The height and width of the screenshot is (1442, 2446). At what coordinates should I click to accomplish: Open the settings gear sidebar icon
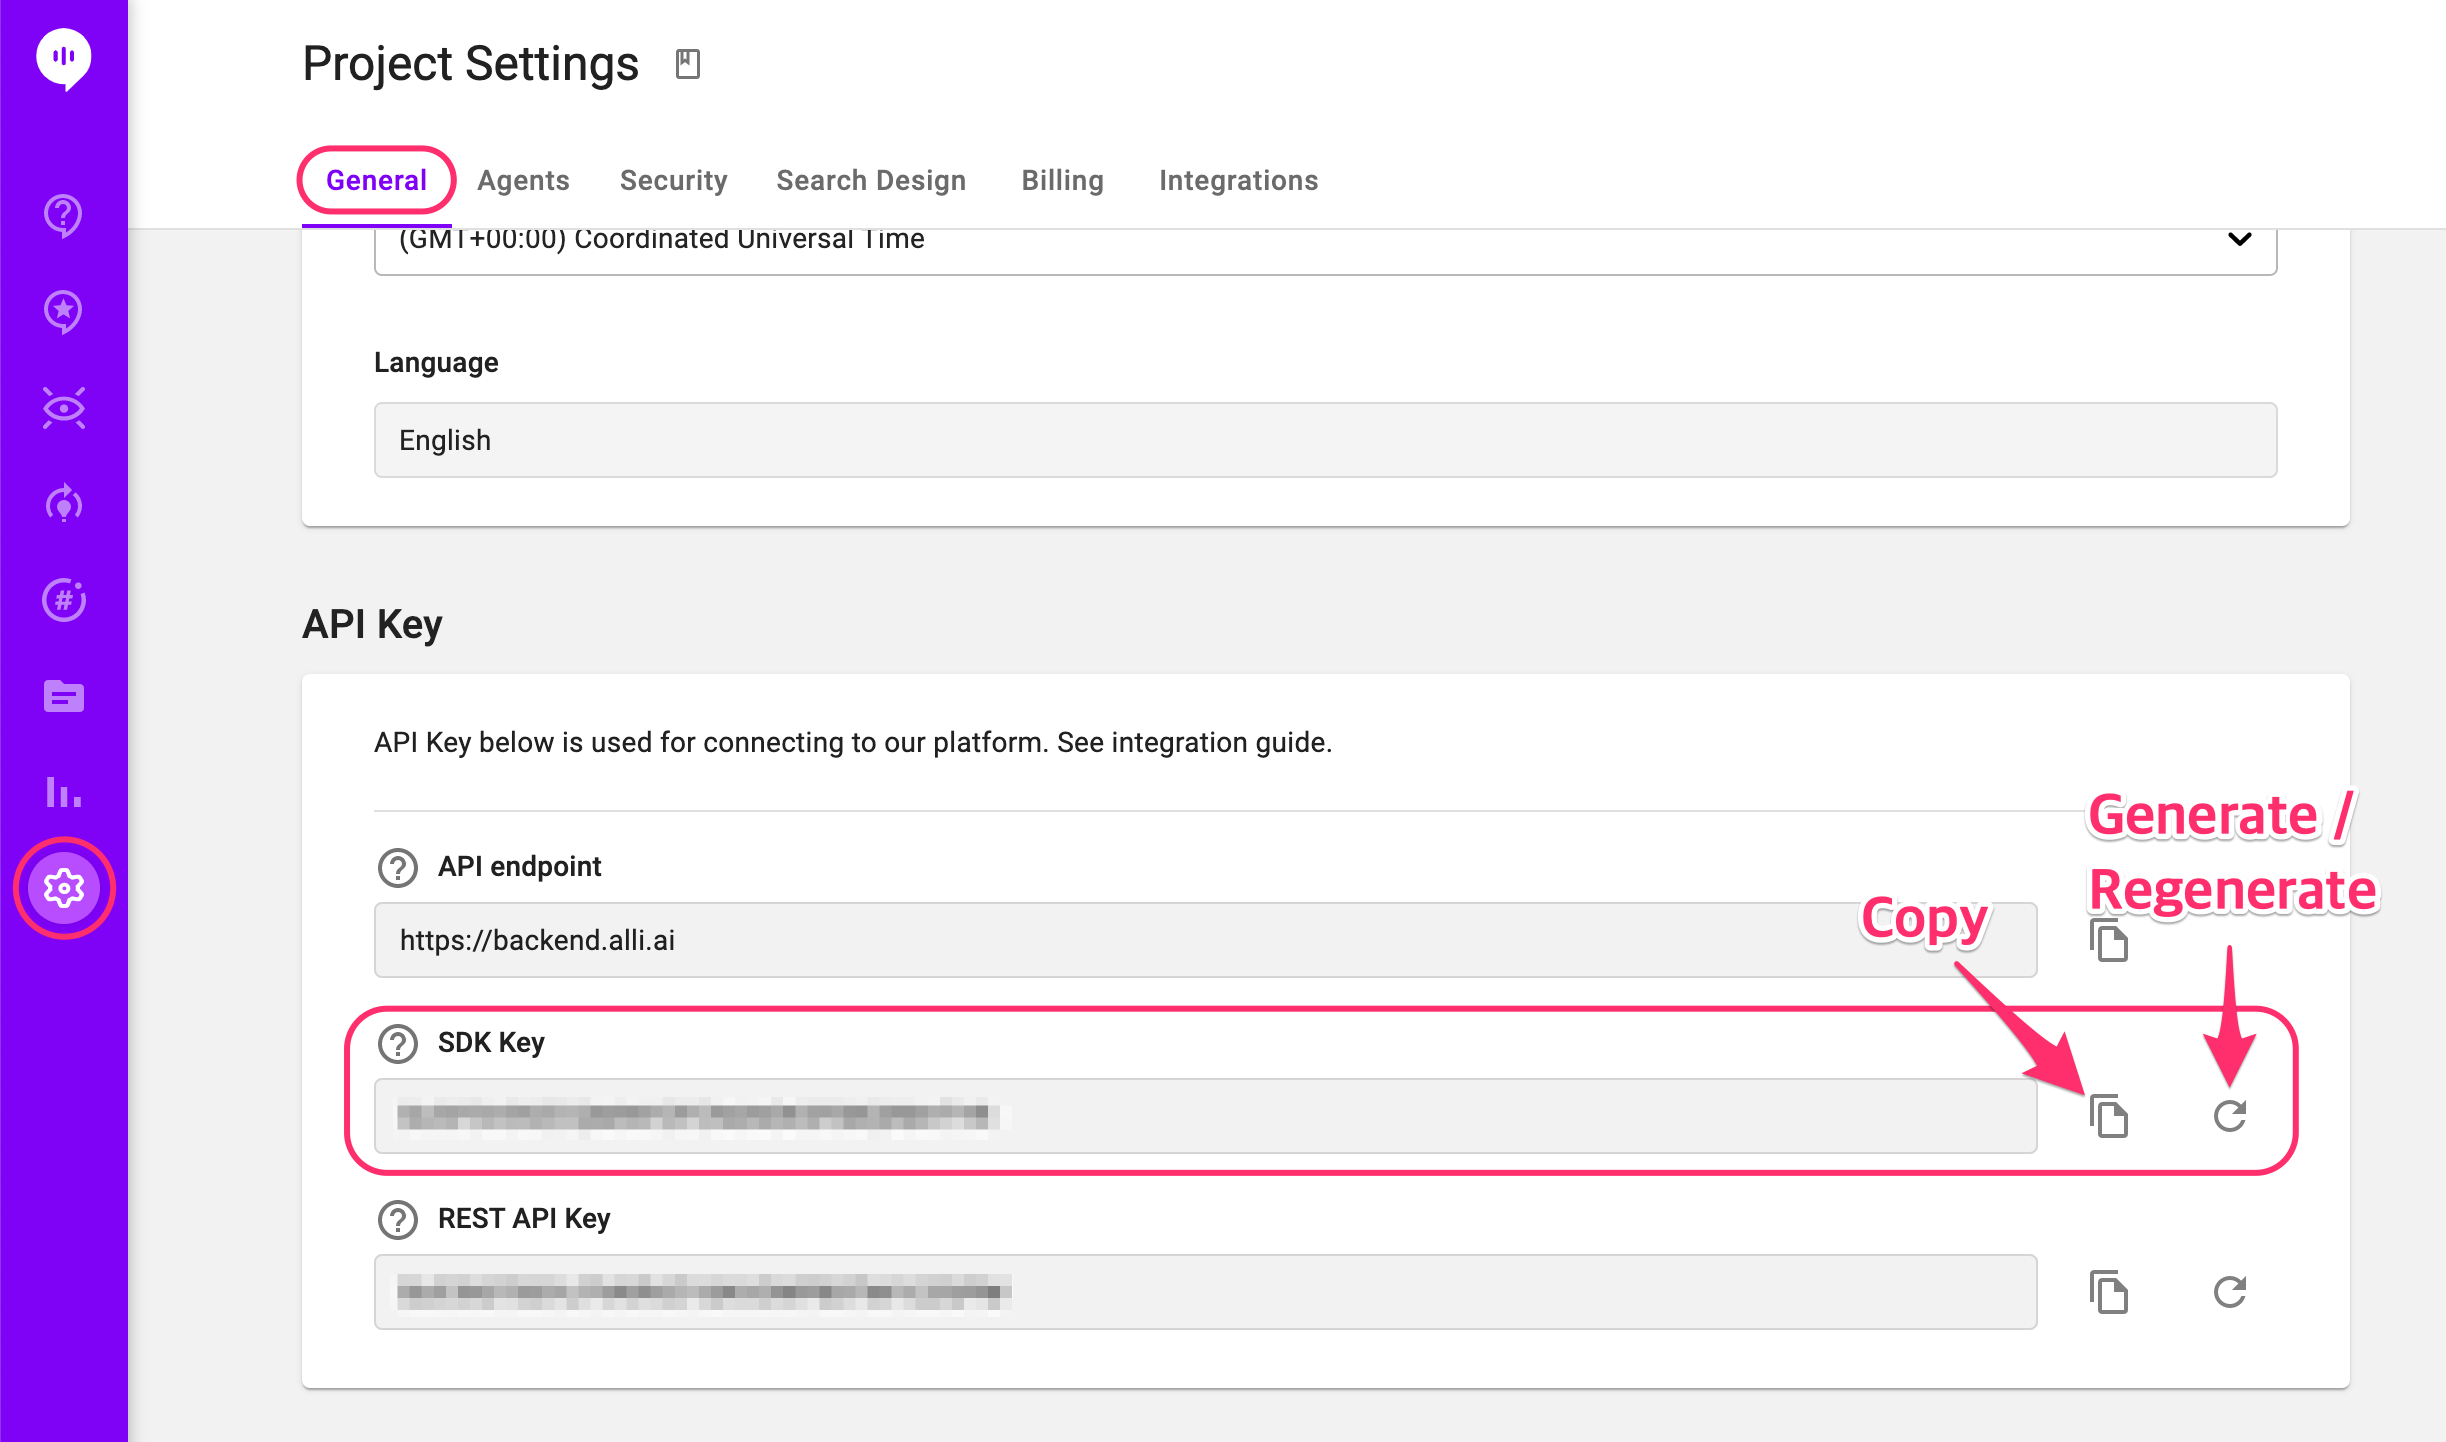pyautogui.click(x=64, y=888)
